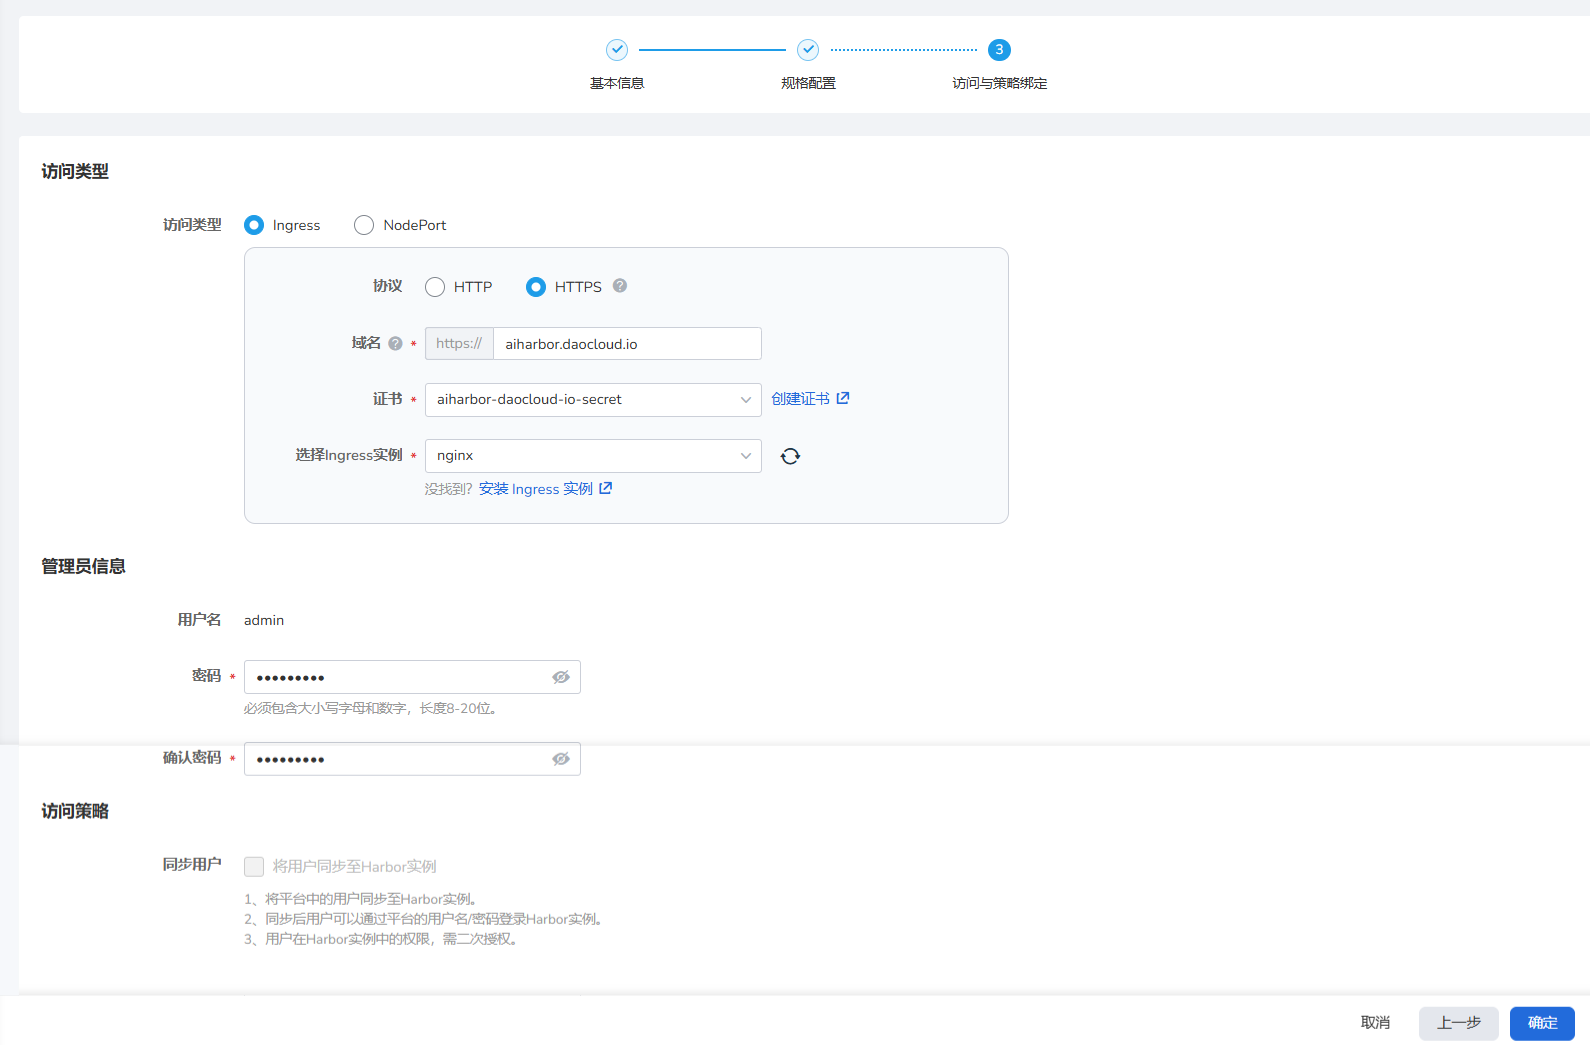Click the domain name input field
1590x1045 pixels.
pos(626,344)
